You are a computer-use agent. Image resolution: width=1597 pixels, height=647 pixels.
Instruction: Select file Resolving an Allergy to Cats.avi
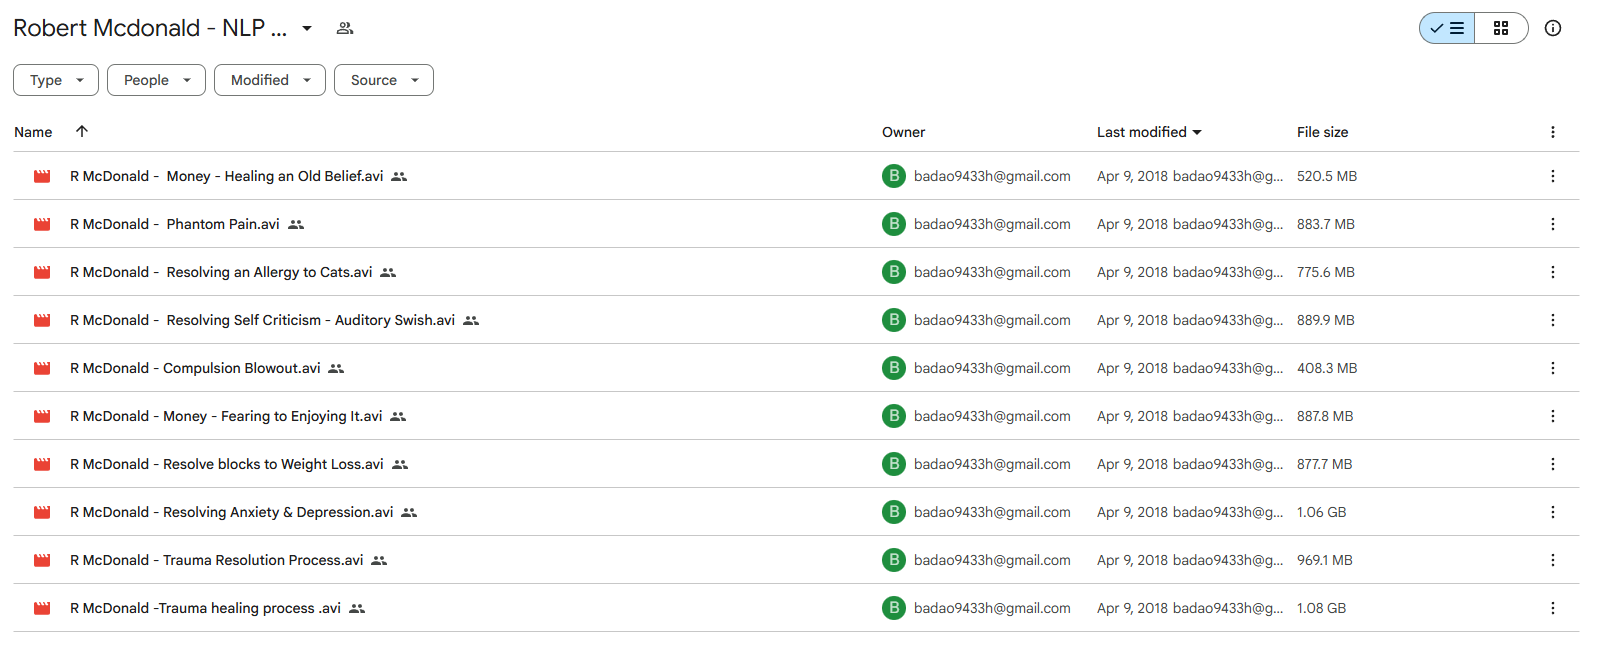[221, 272]
